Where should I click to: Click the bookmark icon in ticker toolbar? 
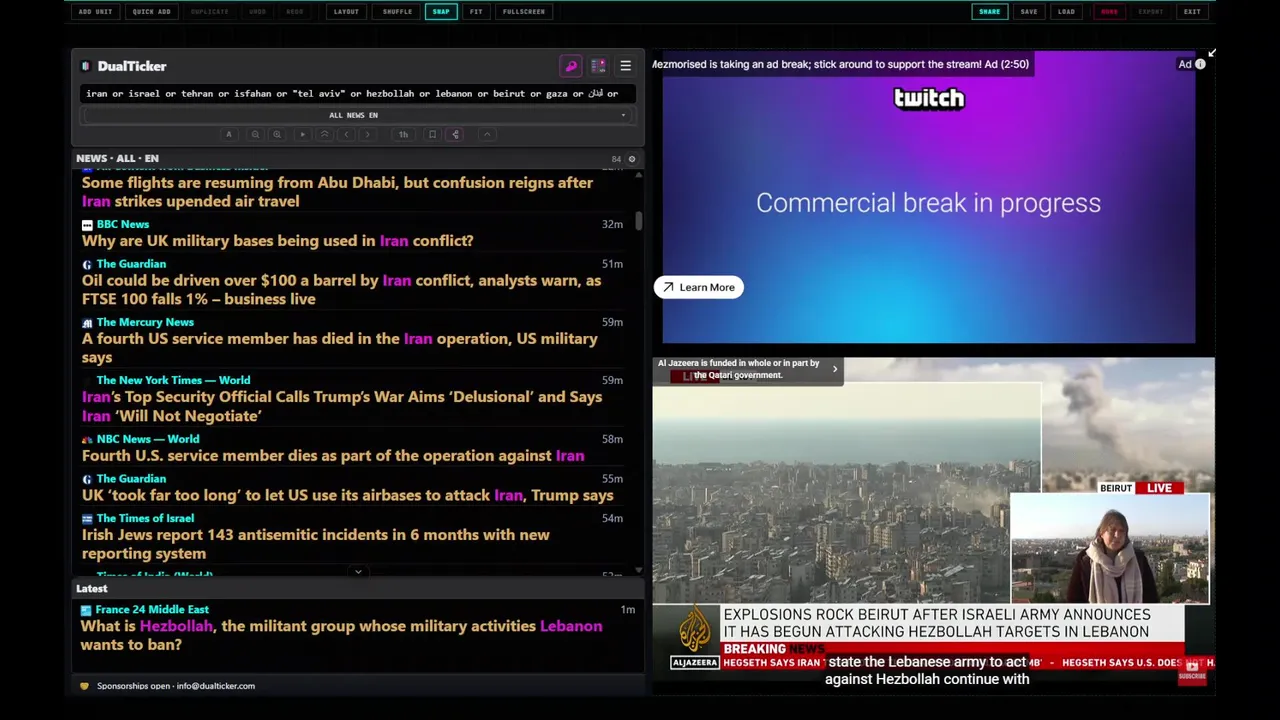point(432,134)
